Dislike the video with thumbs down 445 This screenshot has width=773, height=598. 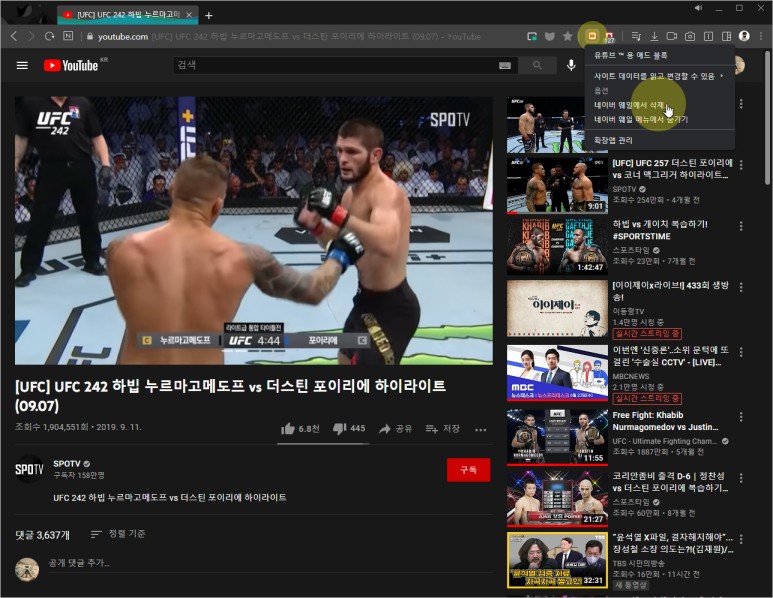click(349, 428)
